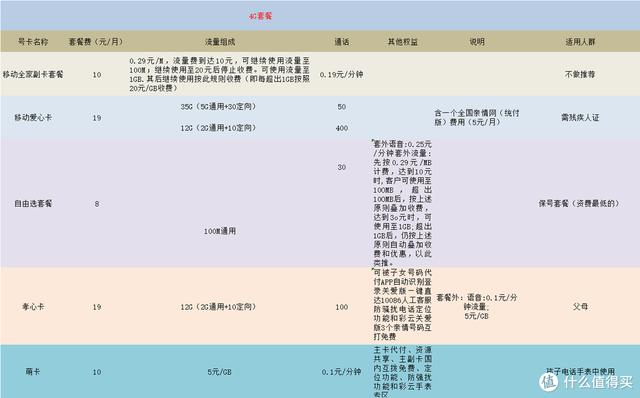
Task: Select the 0.19元/分钟 call rate cell
Action: pos(342,75)
